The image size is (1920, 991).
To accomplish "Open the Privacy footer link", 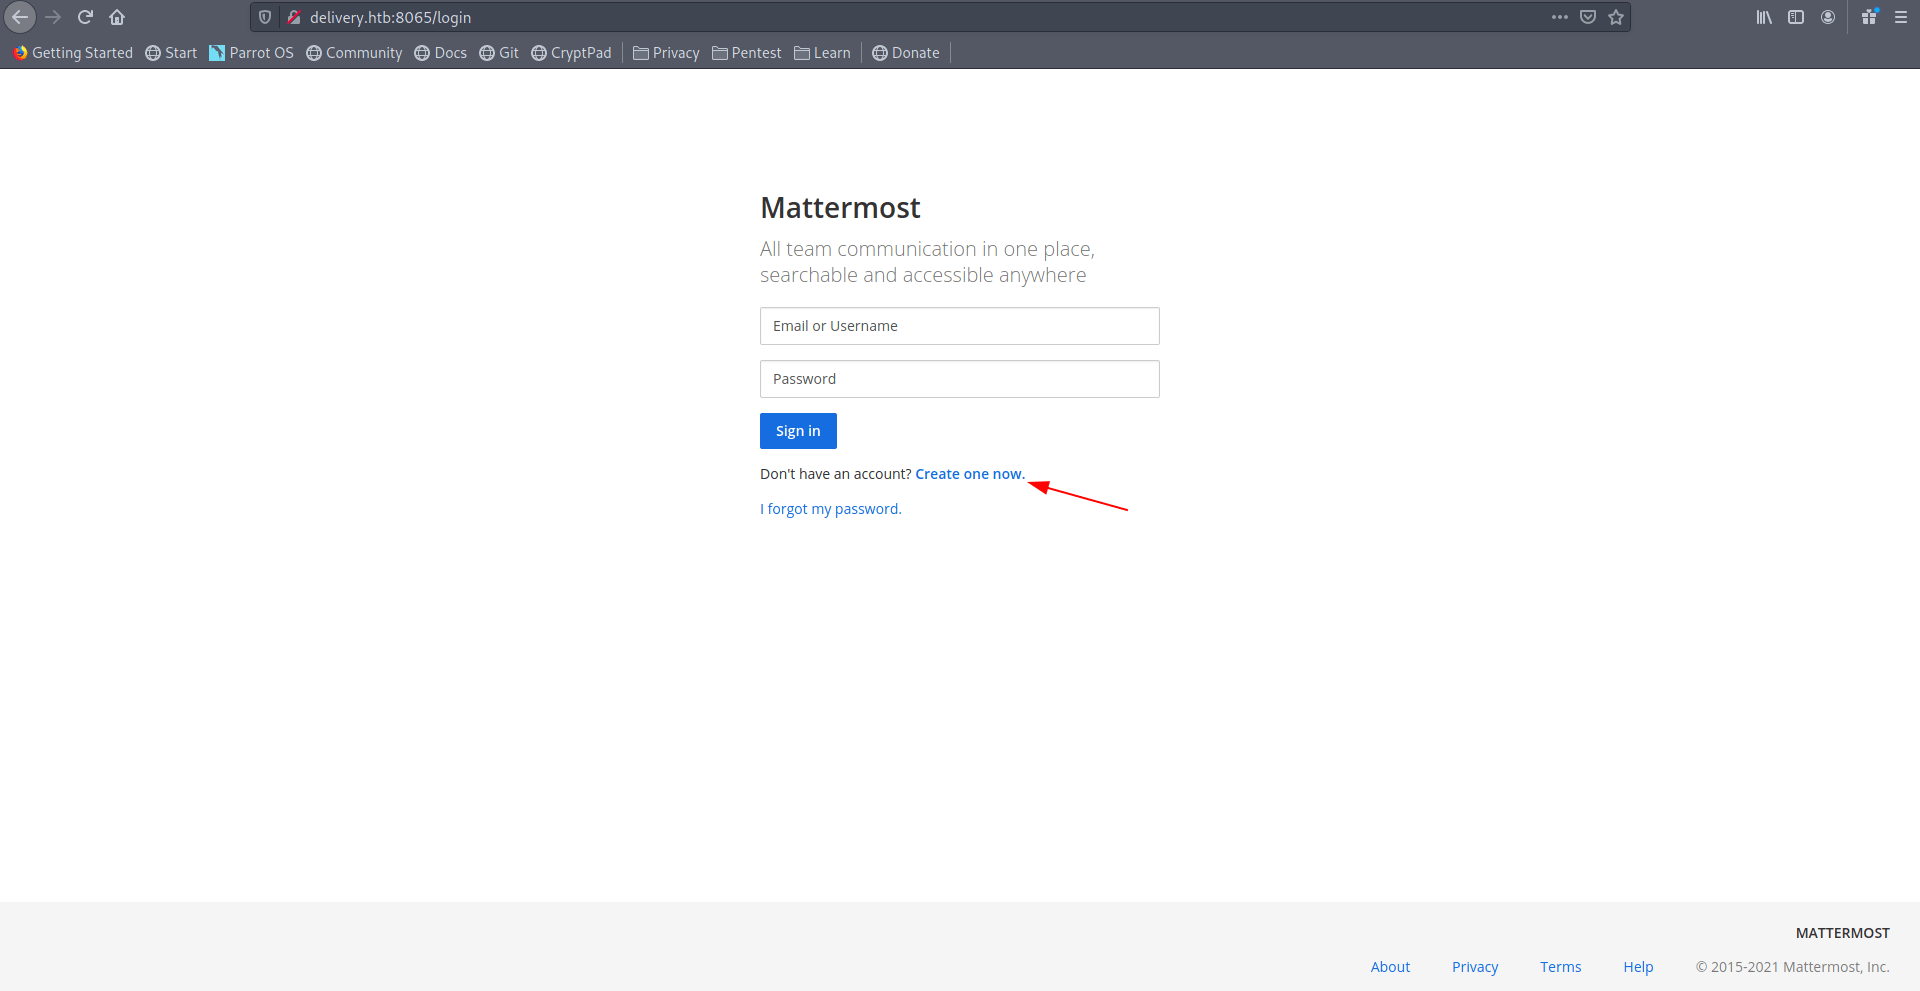I will coord(1475,967).
